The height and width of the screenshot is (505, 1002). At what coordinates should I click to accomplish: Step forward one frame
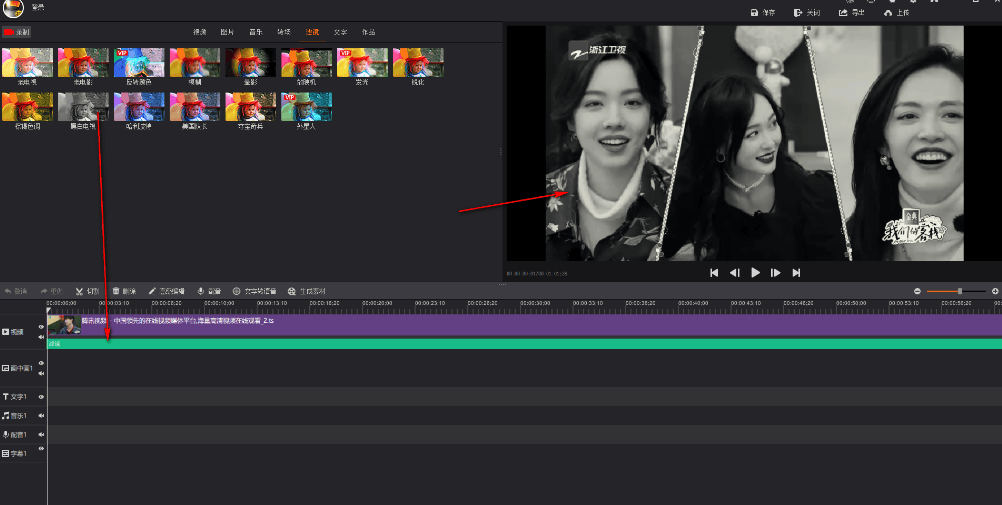tap(776, 273)
